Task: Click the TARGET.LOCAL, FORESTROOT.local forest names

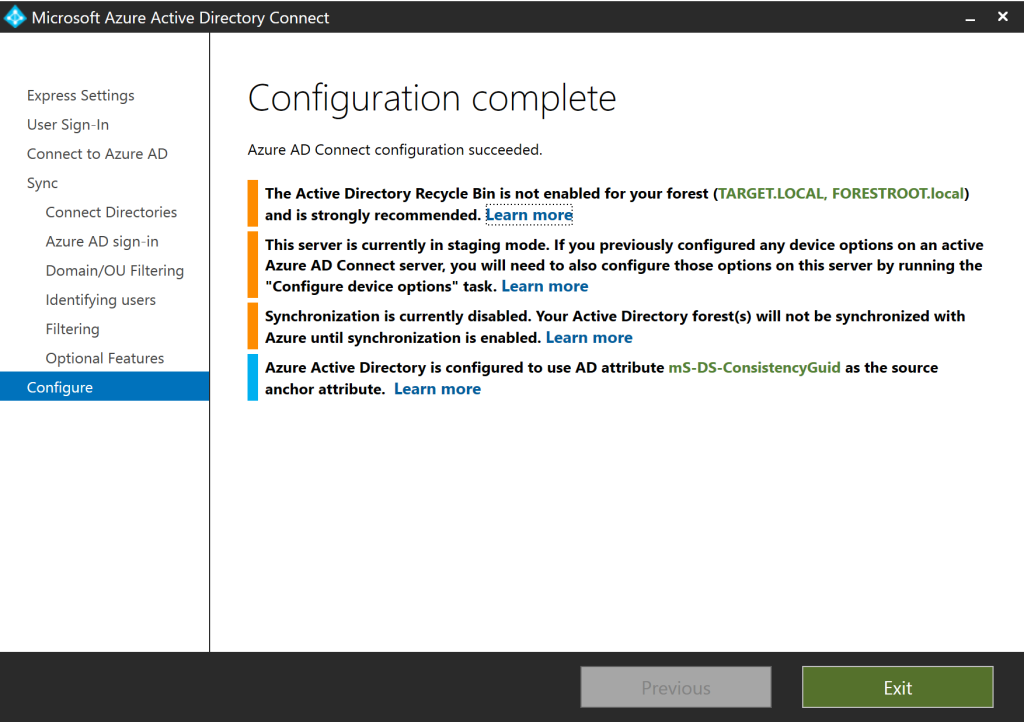Action: point(841,194)
